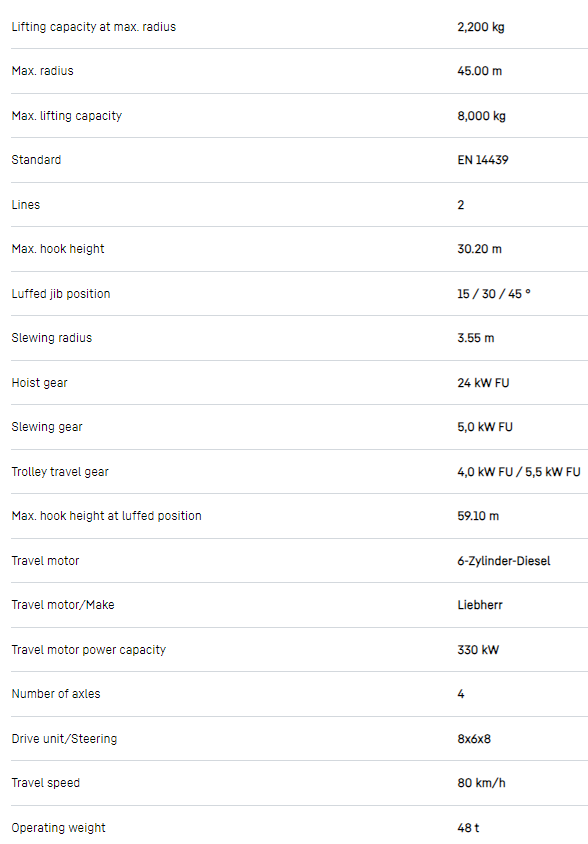This screenshot has width=588, height=844.
Task: Select the Slewing radius label
Action: pos(52,338)
